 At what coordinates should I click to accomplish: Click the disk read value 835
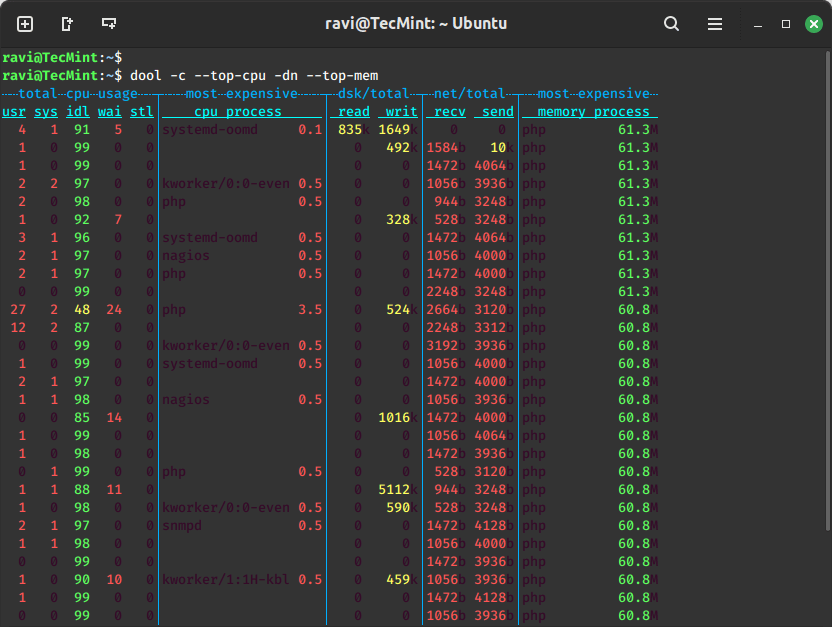350,129
